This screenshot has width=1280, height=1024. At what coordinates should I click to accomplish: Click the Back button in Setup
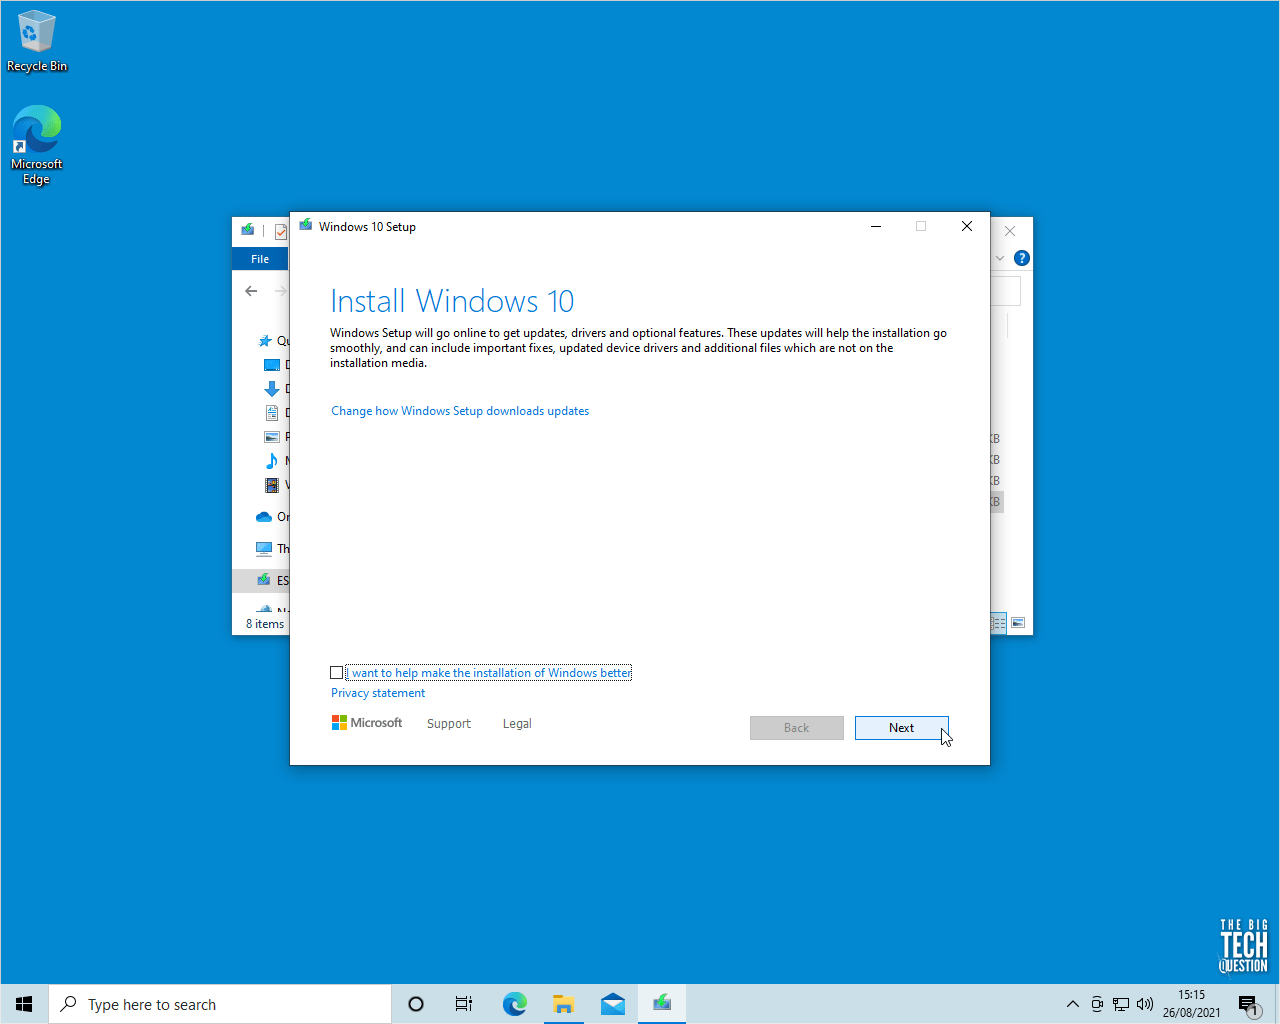coord(796,728)
